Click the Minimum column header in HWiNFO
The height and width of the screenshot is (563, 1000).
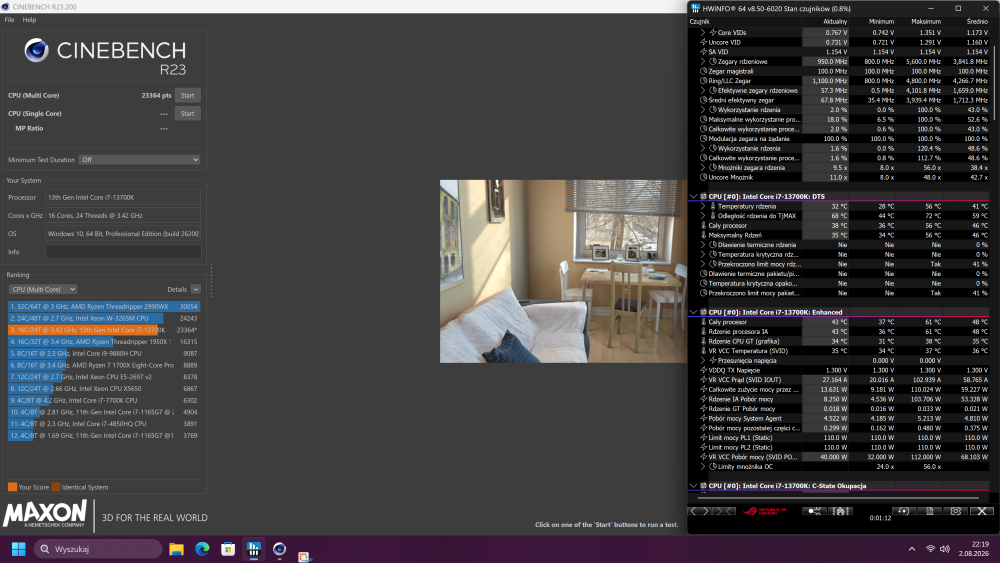tap(881, 22)
